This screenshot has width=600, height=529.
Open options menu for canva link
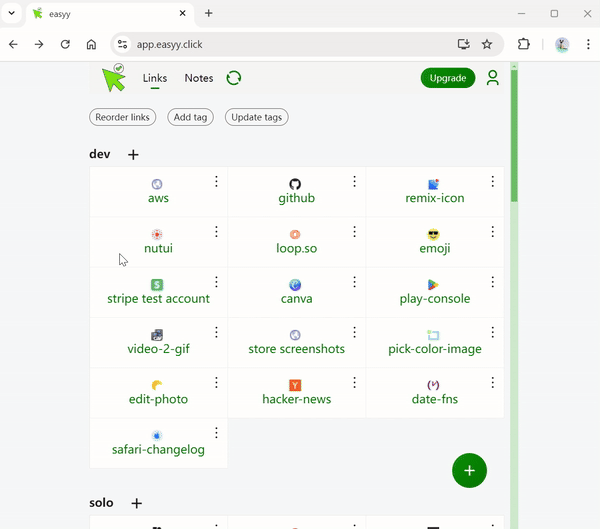pos(354,282)
